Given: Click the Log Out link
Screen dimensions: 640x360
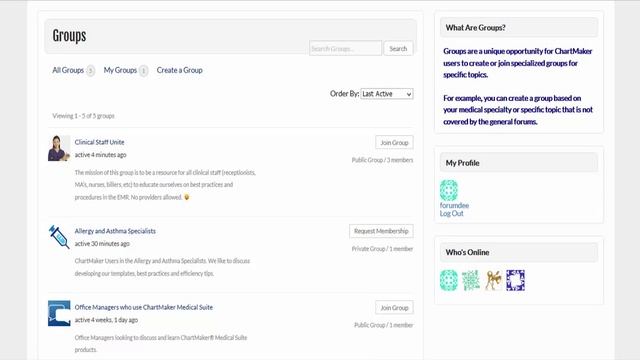Looking at the screenshot, I should [x=451, y=213].
